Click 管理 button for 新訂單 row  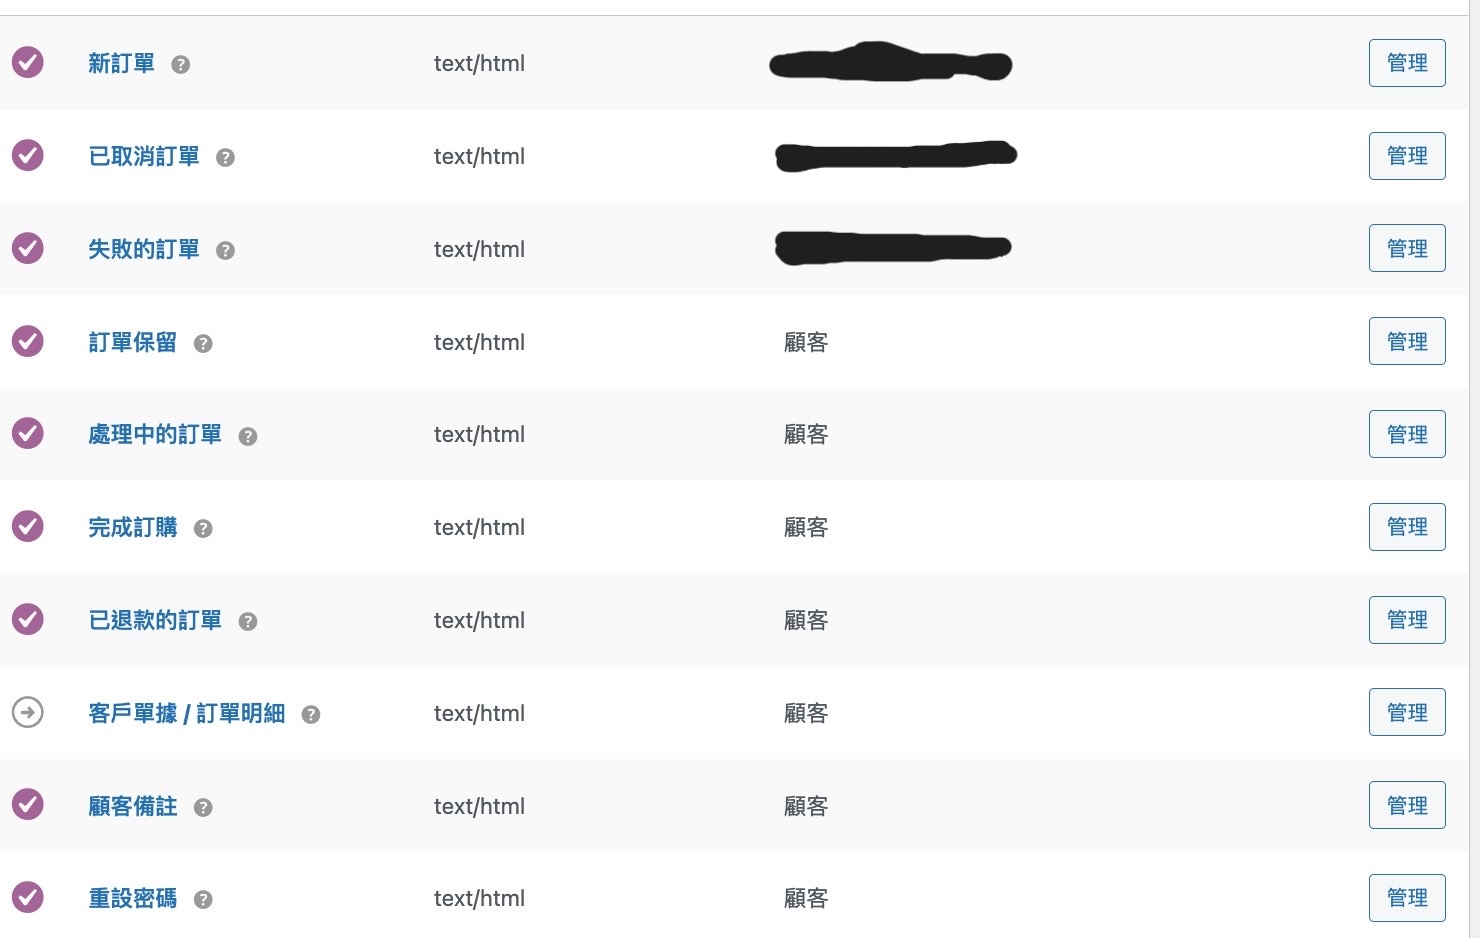click(x=1406, y=63)
